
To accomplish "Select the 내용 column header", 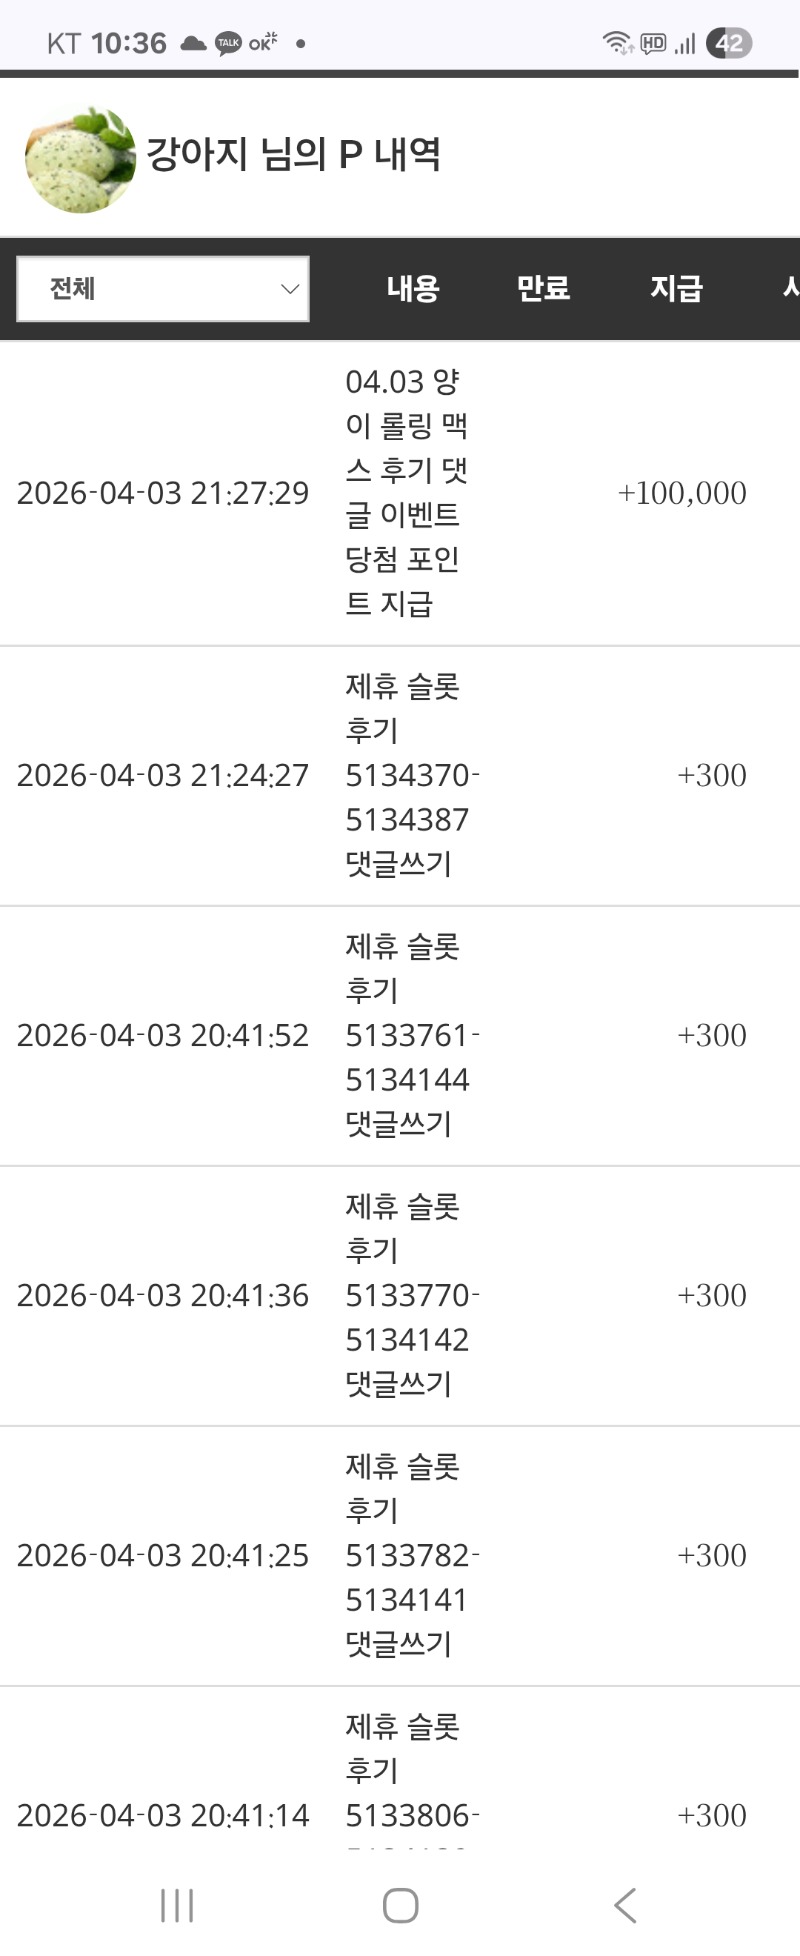I will [x=413, y=289].
